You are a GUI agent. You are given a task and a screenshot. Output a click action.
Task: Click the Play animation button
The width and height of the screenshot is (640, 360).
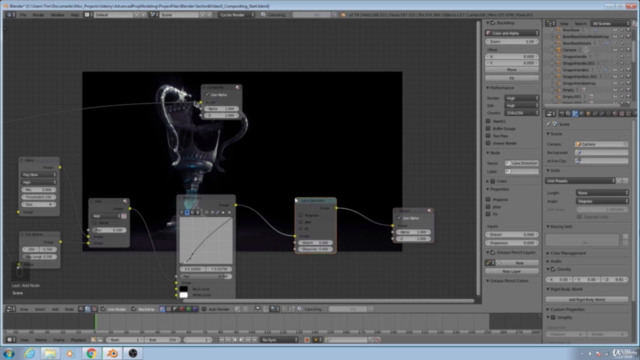[241, 340]
